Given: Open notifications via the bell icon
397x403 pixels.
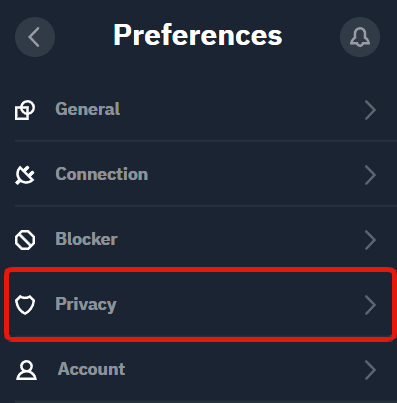Looking at the screenshot, I should 360,37.
